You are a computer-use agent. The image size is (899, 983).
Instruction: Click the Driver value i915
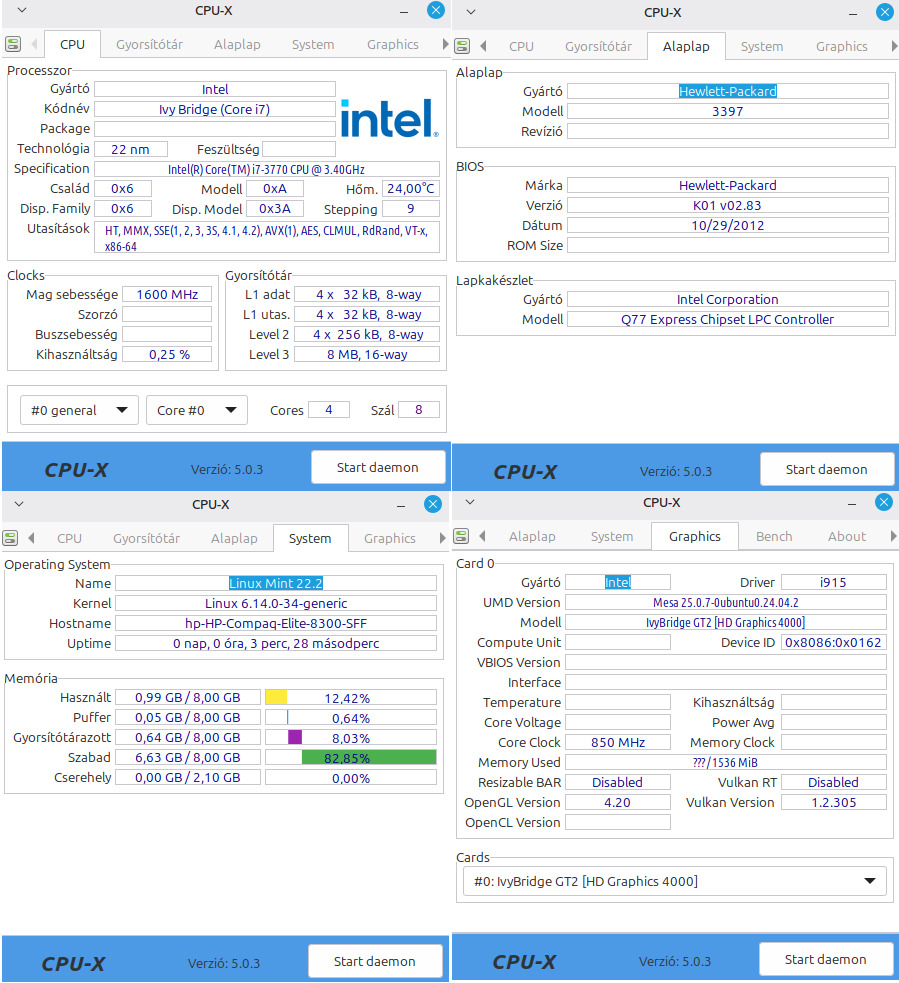834,582
